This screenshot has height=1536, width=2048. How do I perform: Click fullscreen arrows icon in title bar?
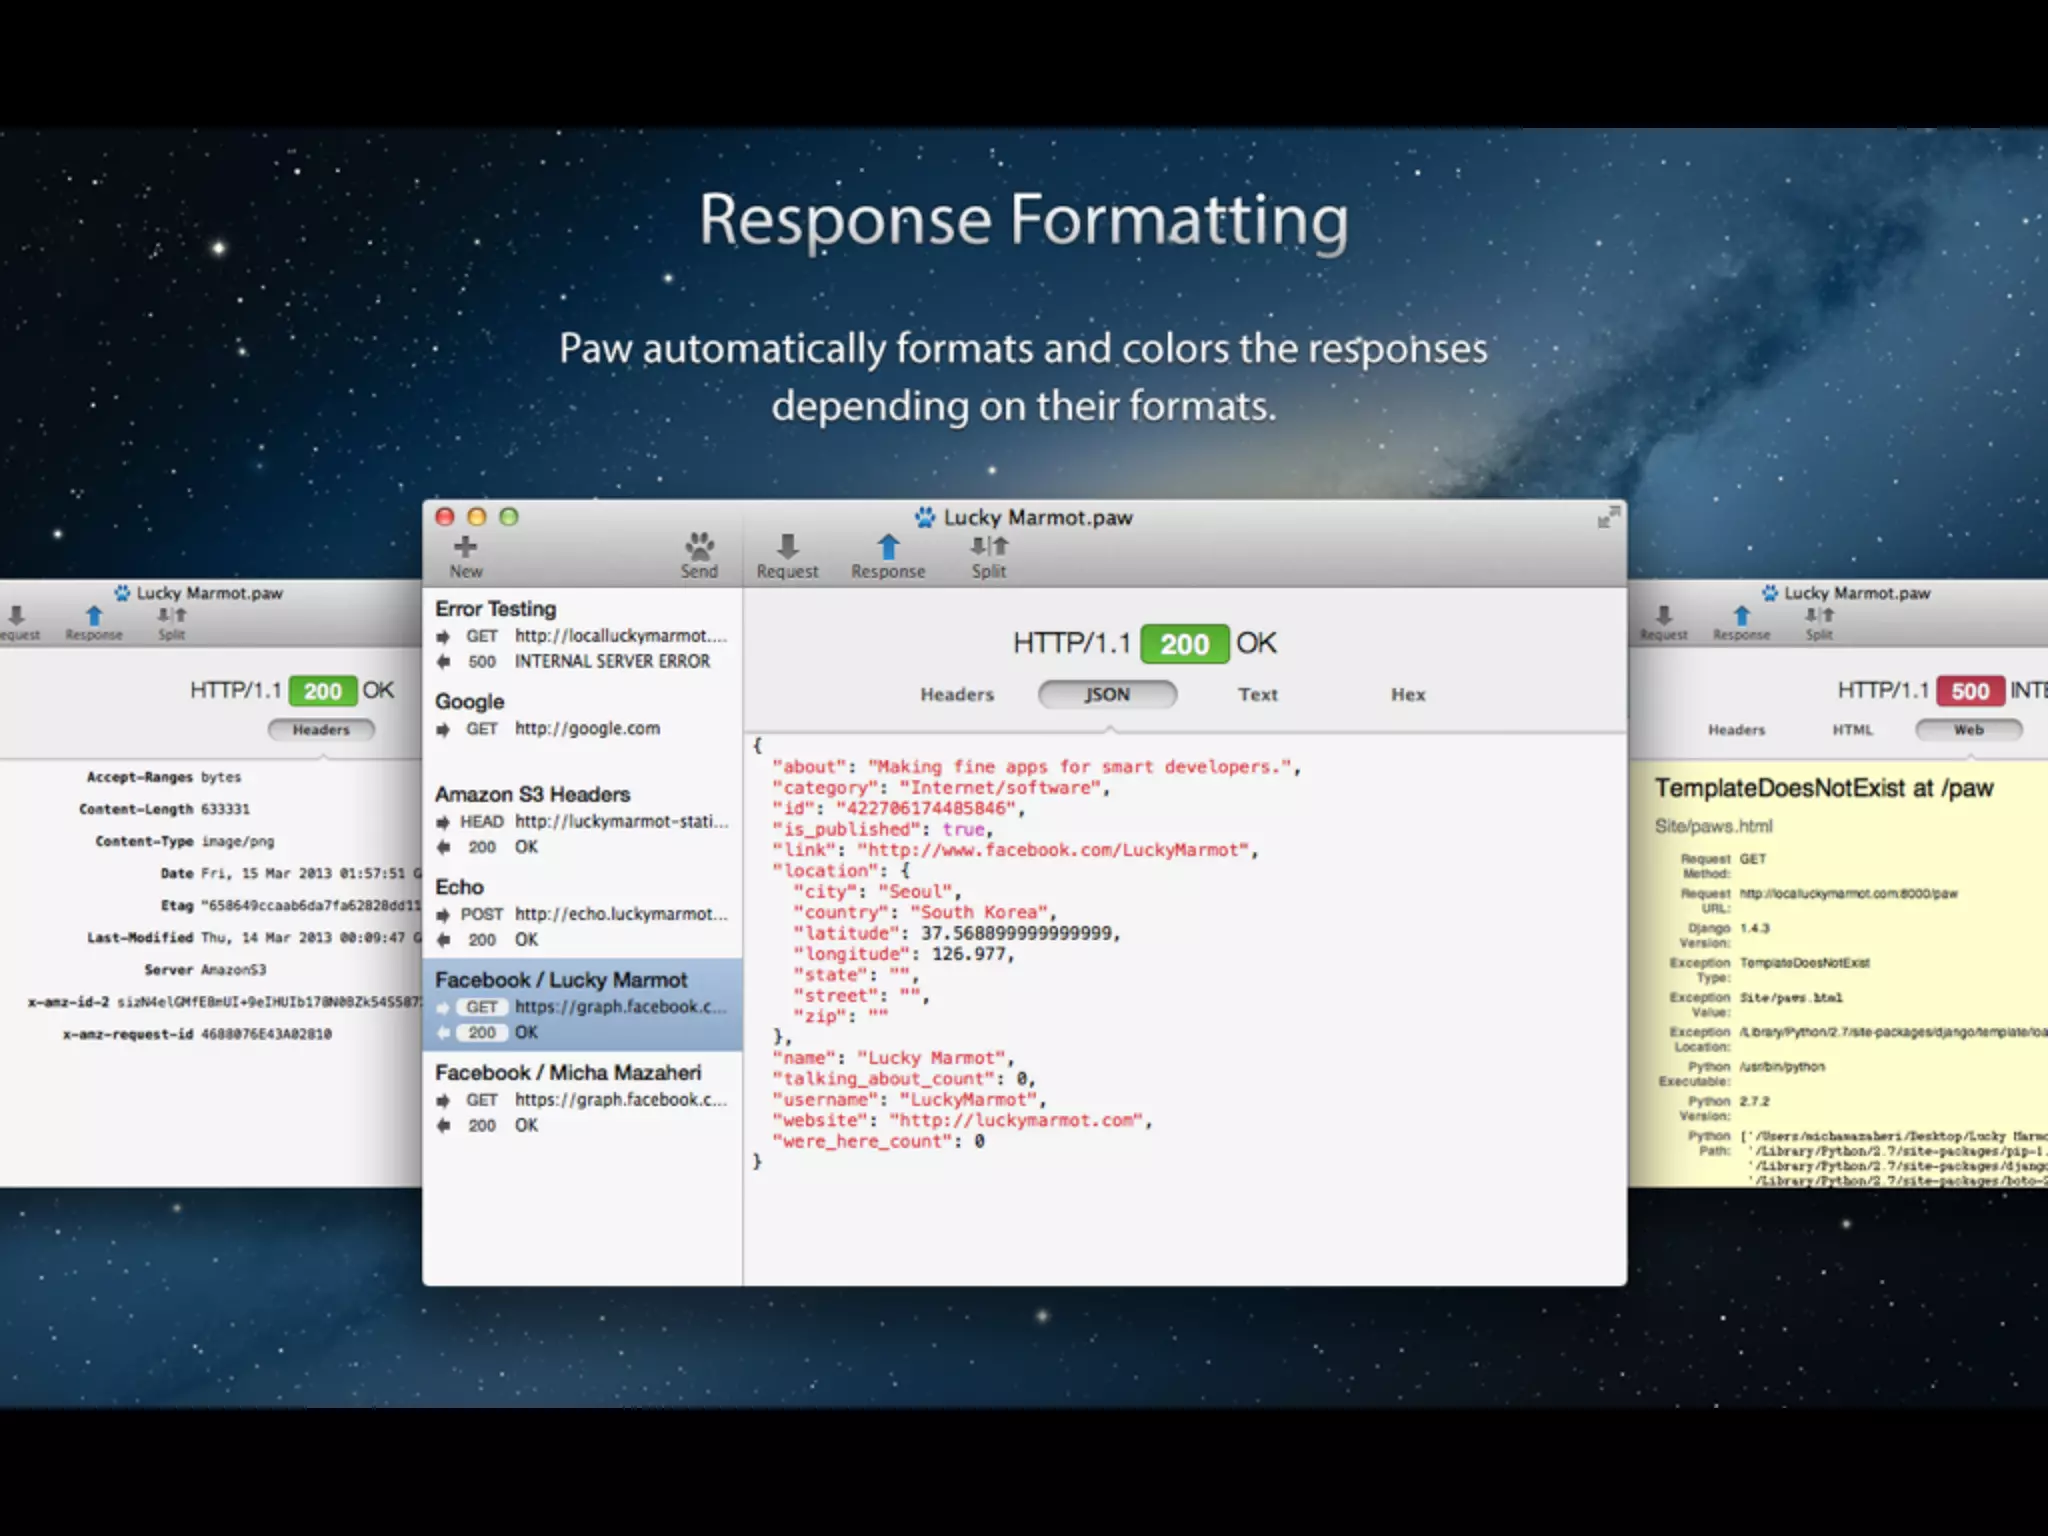click(1607, 517)
